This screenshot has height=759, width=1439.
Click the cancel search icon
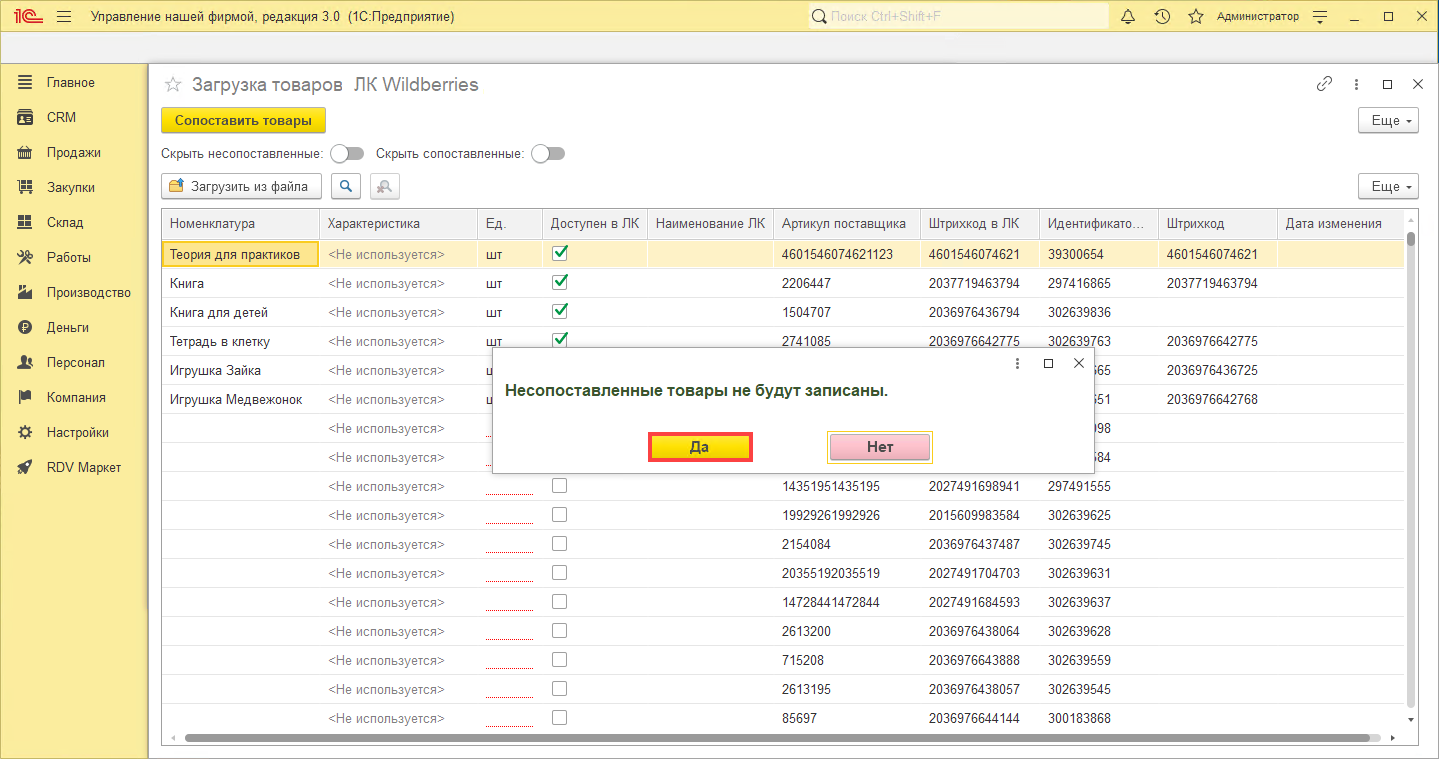click(385, 186)
